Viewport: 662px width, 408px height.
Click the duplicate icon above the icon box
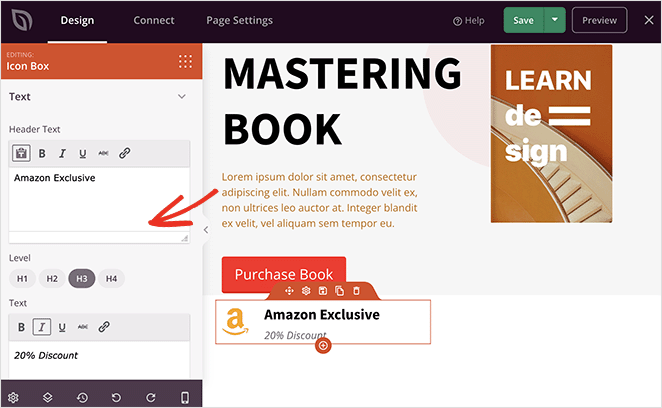(x=340, y=290)
